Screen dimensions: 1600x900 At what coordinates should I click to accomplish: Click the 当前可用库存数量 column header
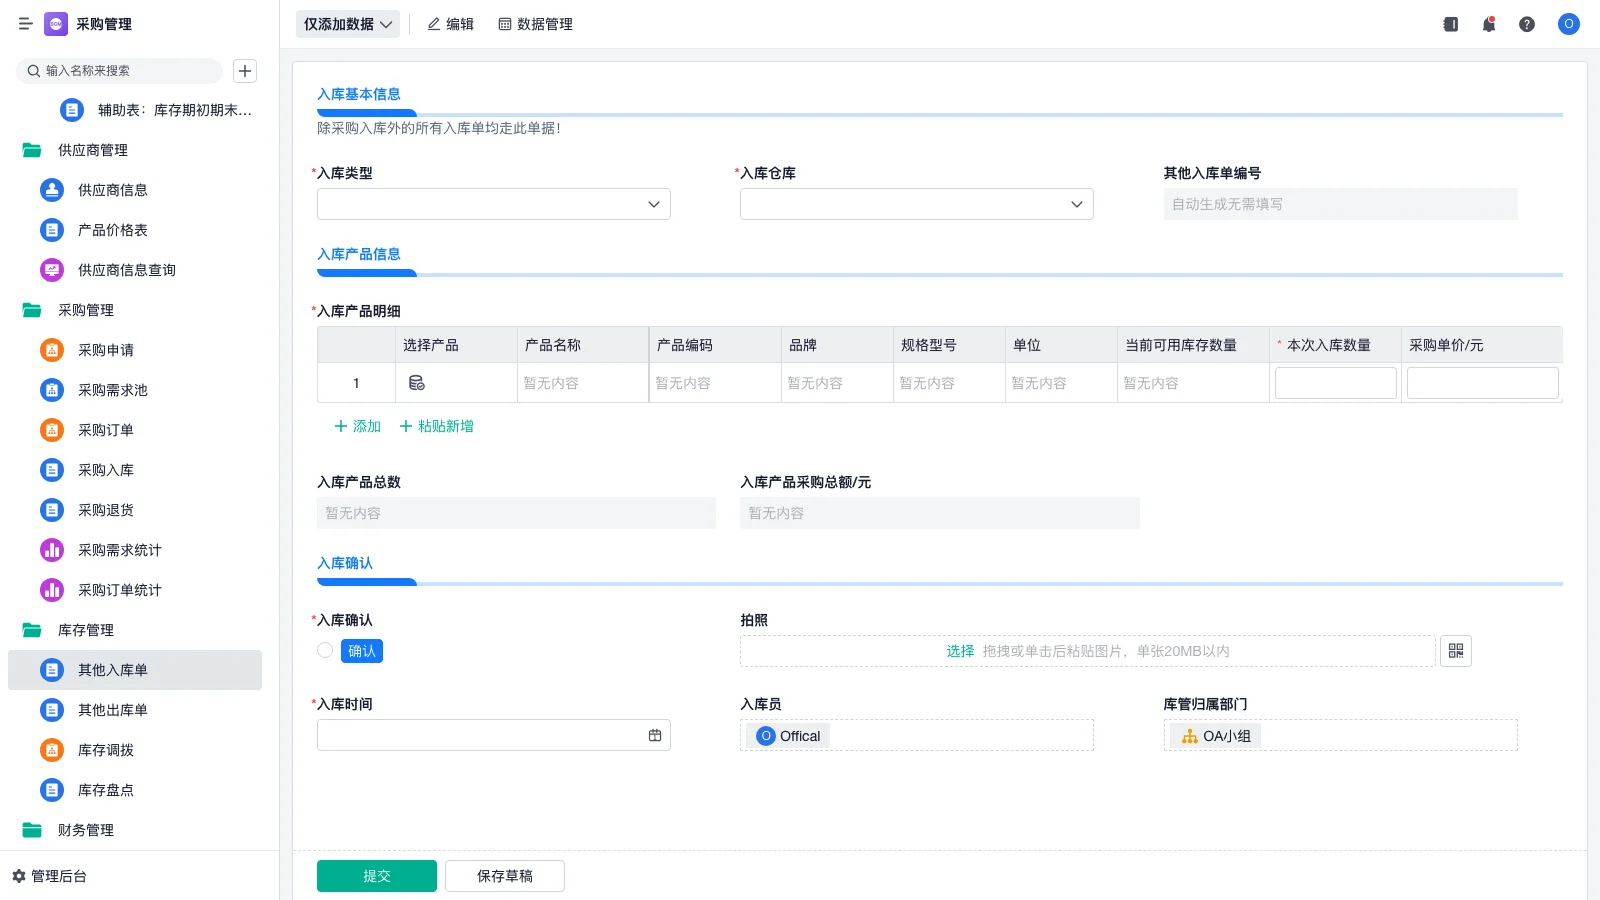click(x=1194, y=345)
